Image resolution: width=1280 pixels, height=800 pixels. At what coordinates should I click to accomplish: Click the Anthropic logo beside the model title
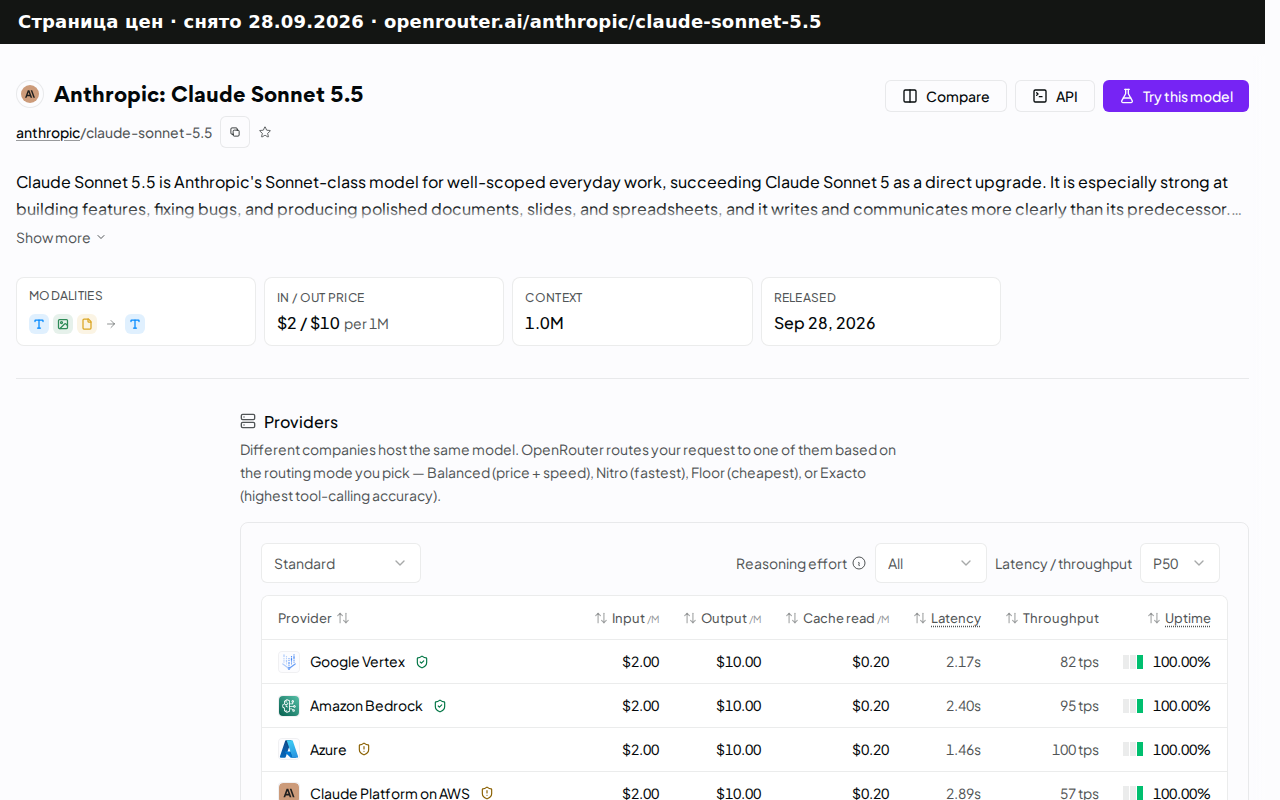point(30,94)
